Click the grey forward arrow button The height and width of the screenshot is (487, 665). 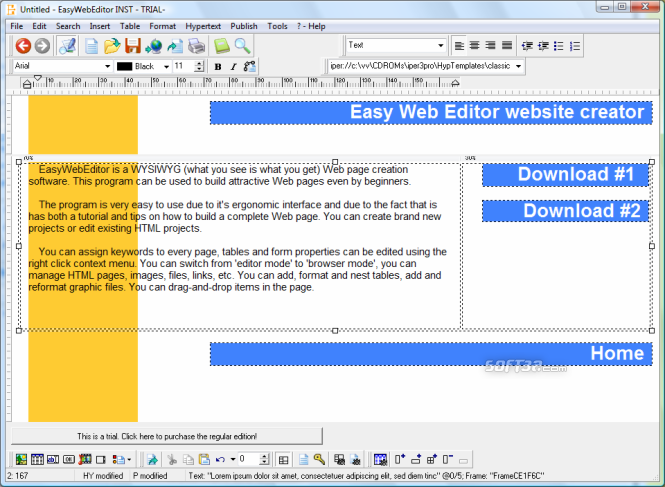[42, 46]
